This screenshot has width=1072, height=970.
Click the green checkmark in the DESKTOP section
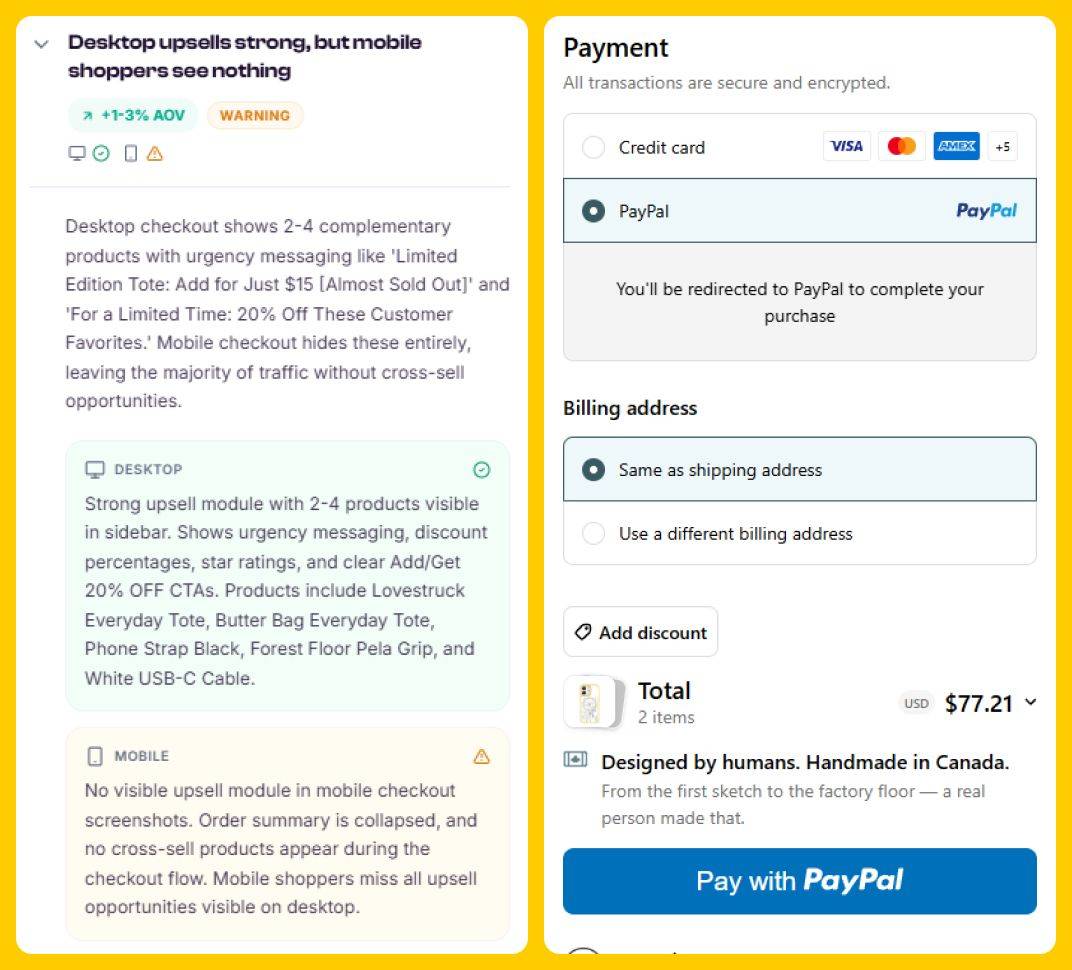pyautogui.click(x=482, y=470)
